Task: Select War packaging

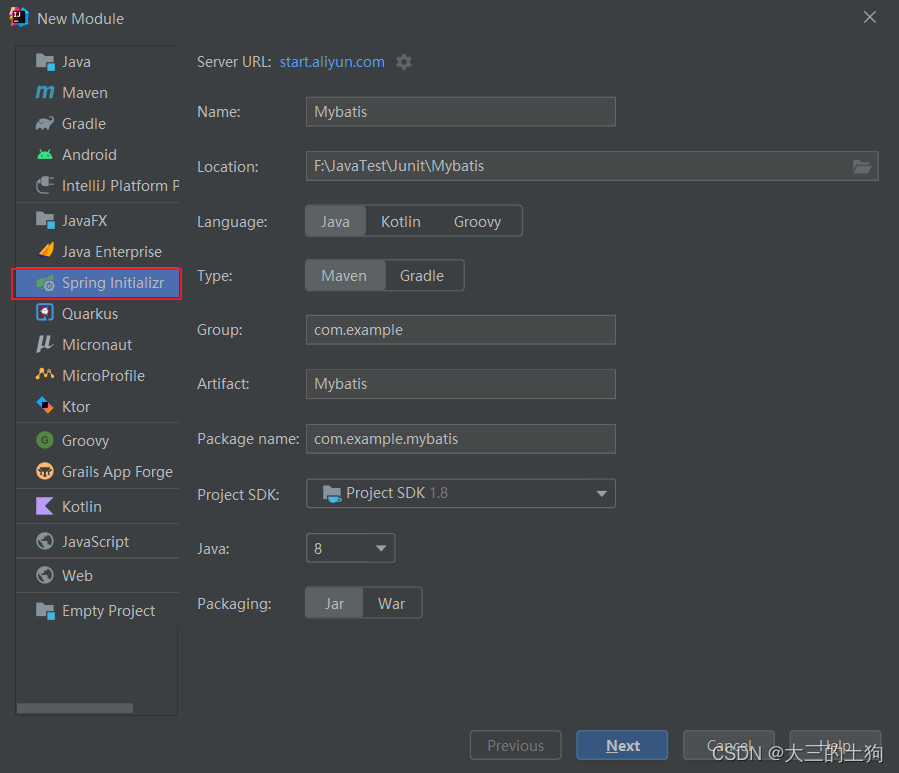Action: (392, 603)
